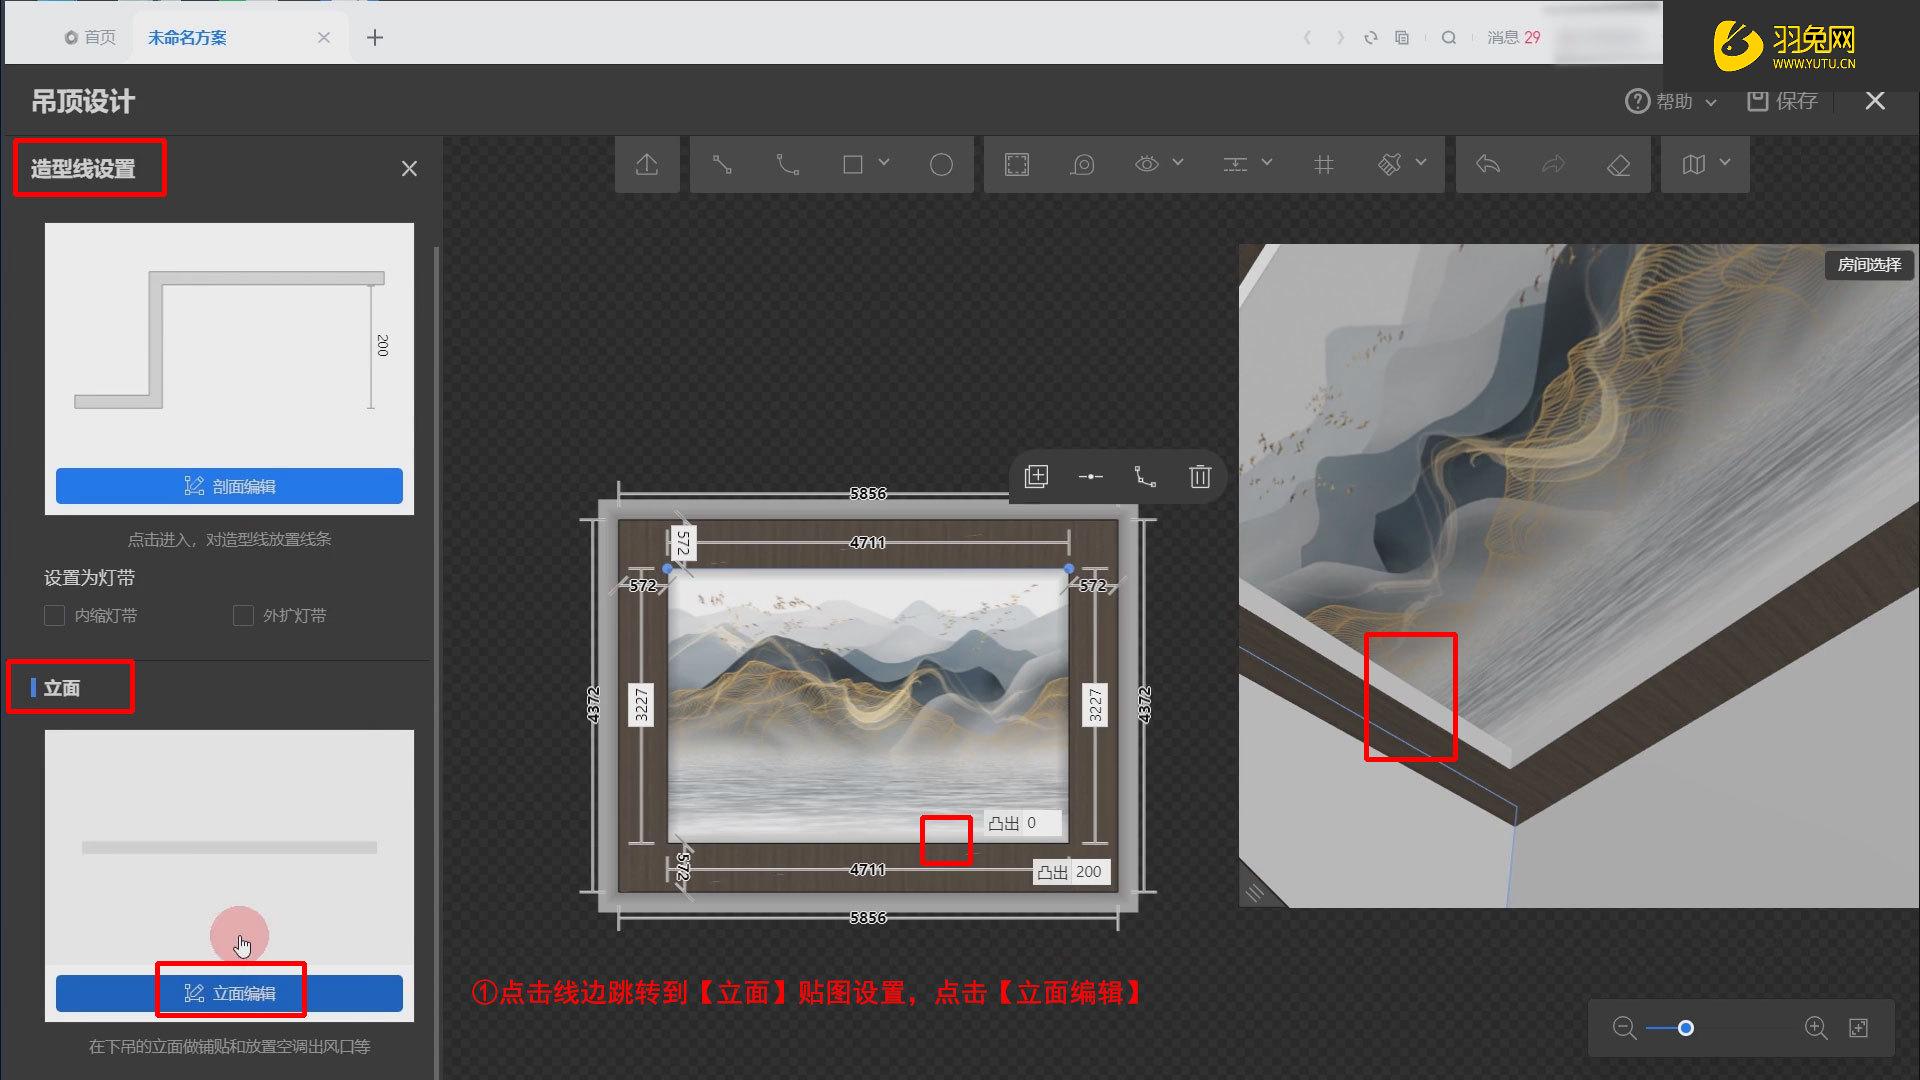
Task: Enable the 内缩灯带 checkbox
Action: (55, 615)
